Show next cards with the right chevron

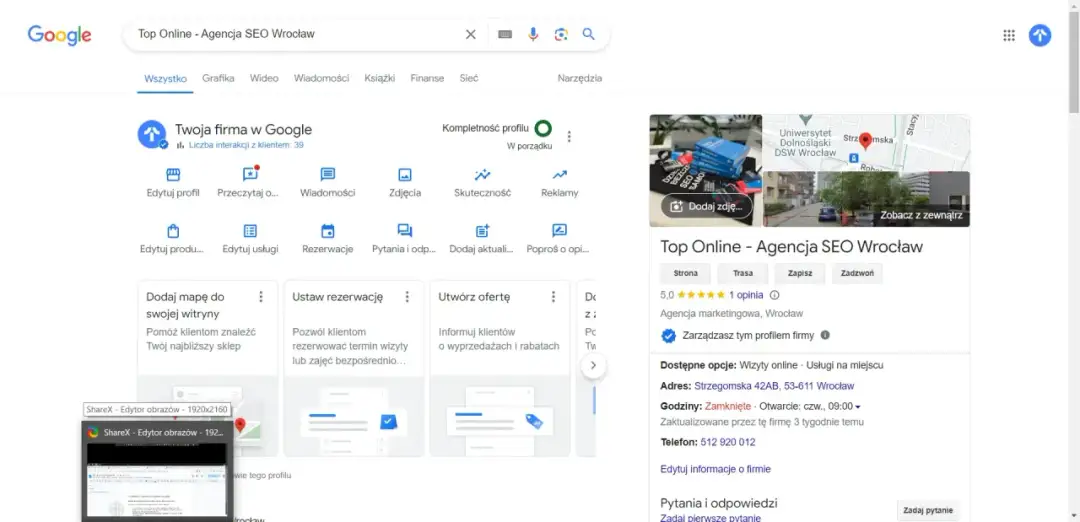594,366
